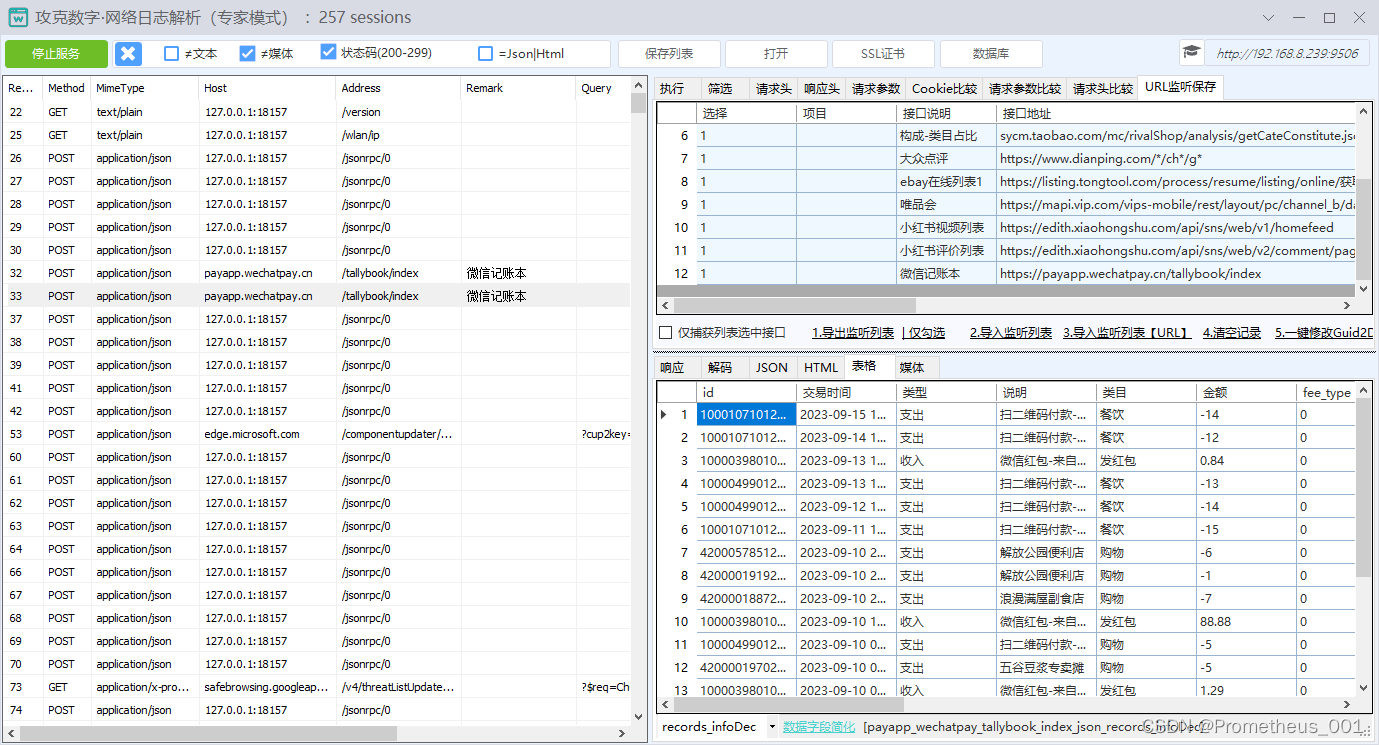Click the 88.88 amount cell
1379x745 pixels.
click(1246, 622)
